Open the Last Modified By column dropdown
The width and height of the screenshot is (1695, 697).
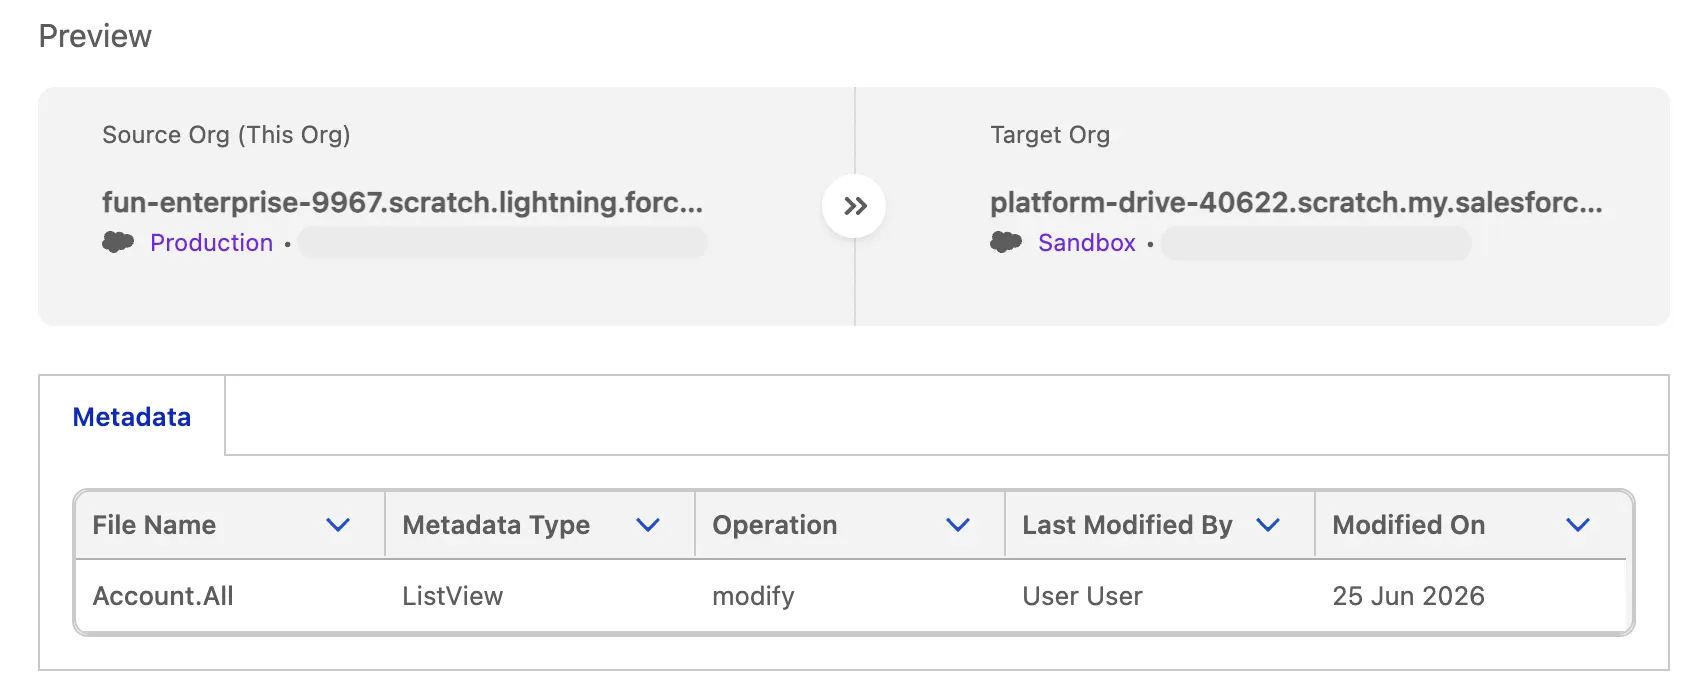[1268, 525]
